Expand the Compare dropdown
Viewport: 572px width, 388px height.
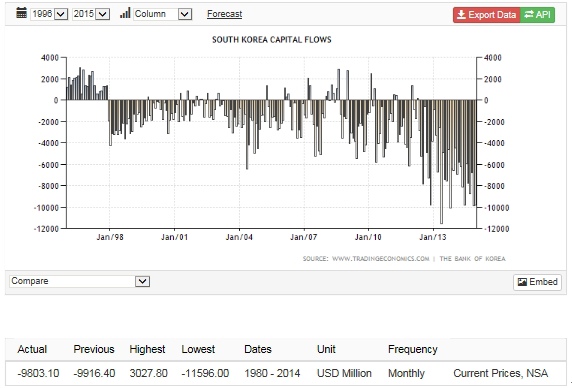point(80,281)
